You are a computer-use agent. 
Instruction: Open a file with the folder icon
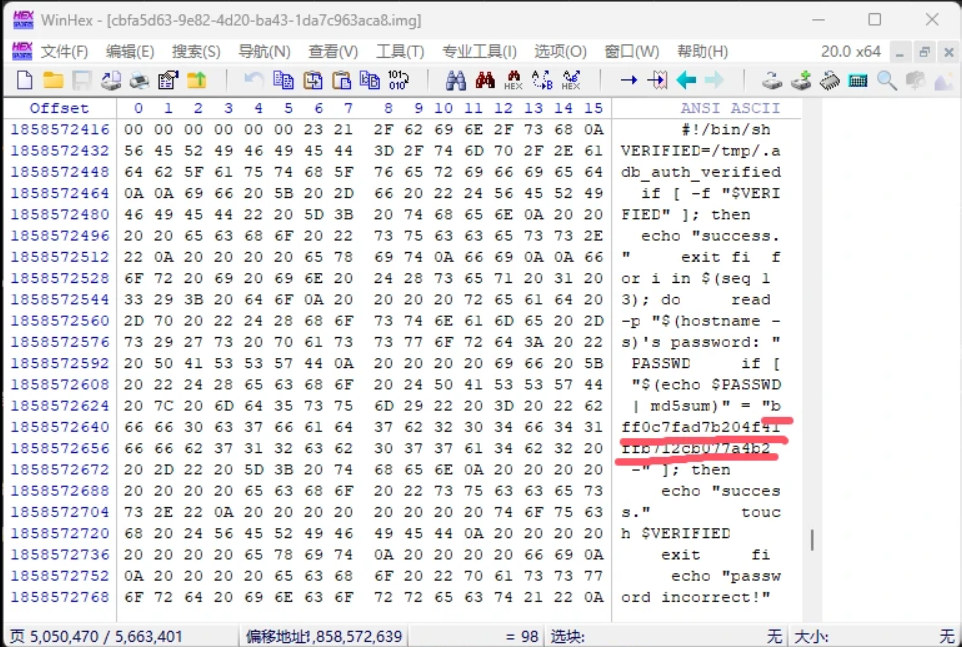point(53,81)
